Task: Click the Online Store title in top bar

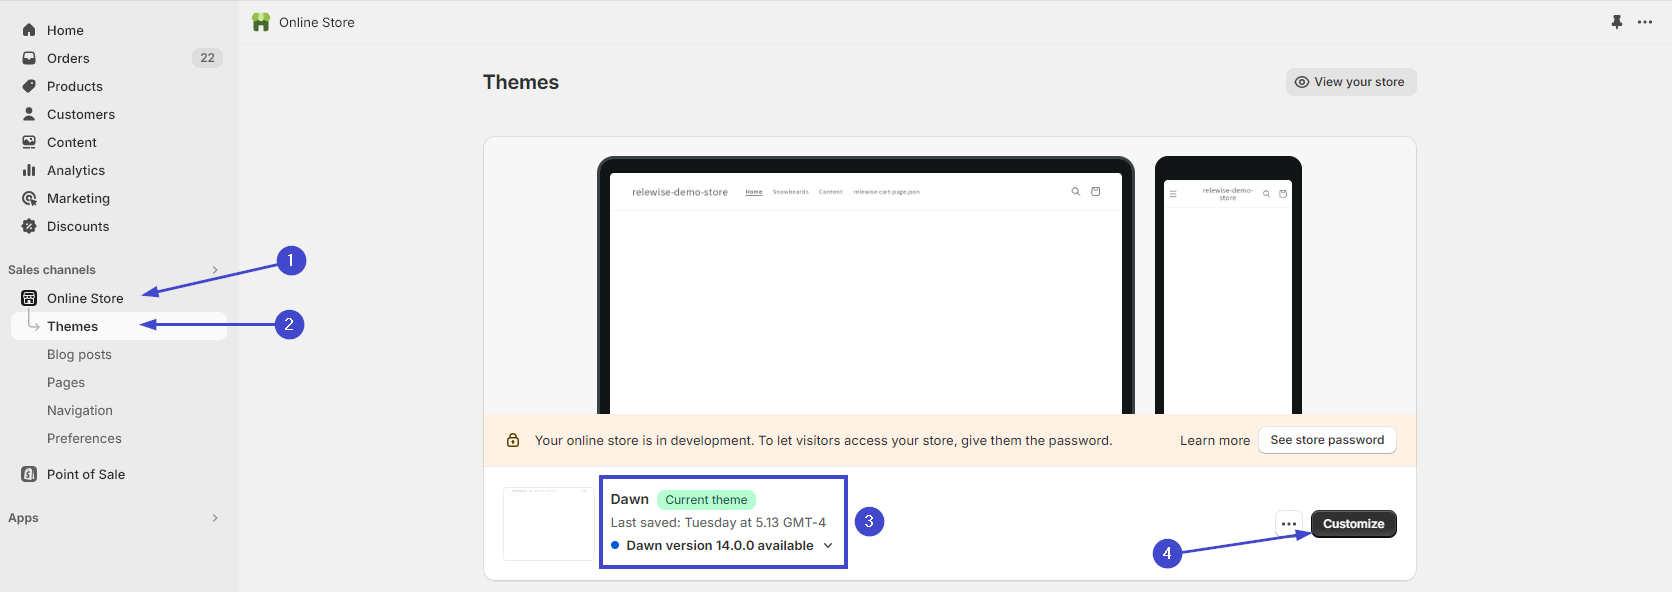Action: click(317, 22)
